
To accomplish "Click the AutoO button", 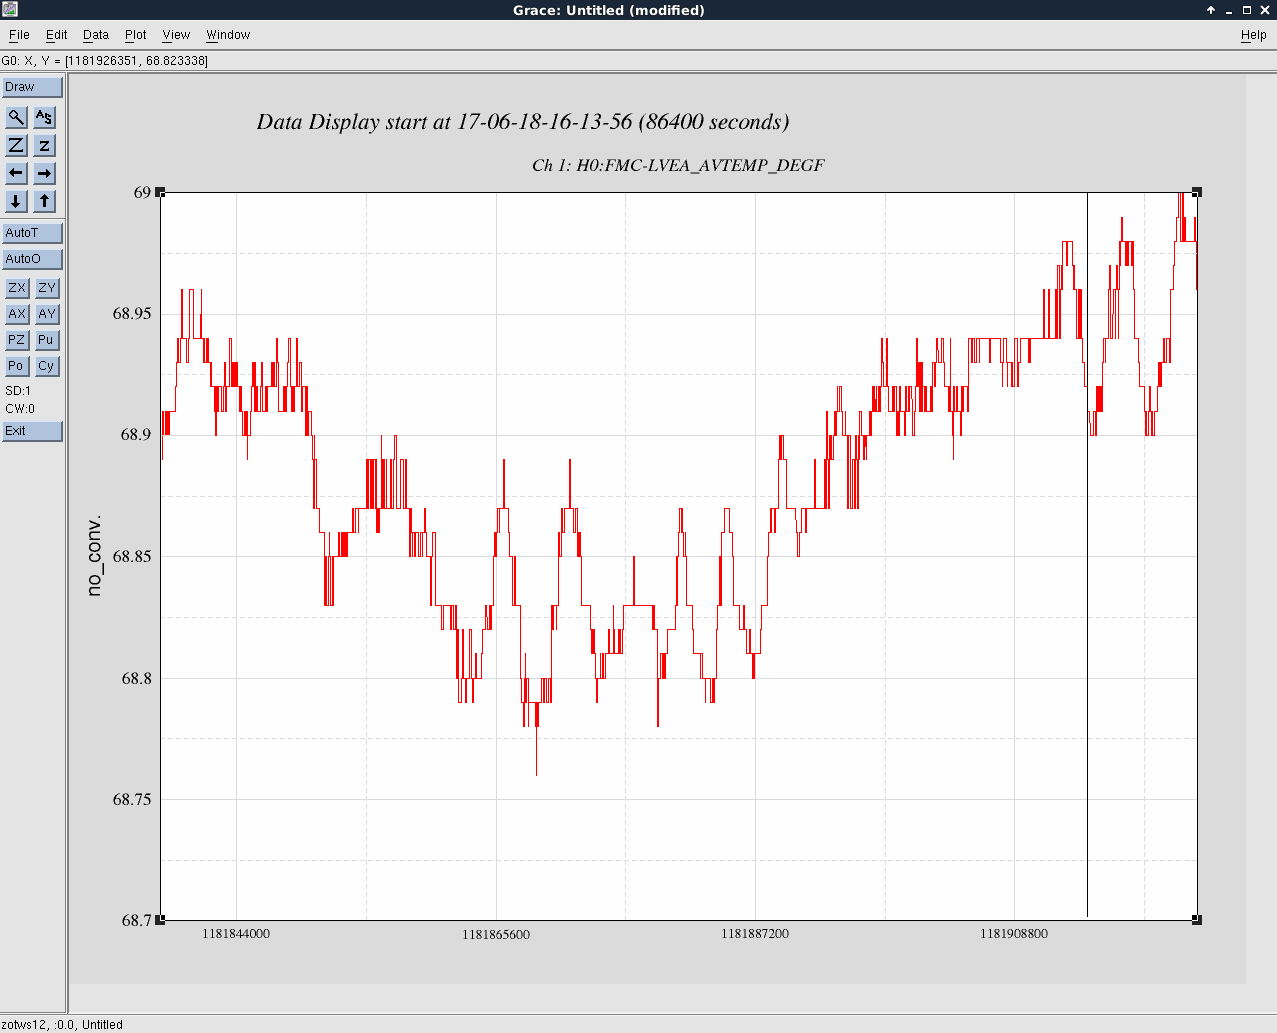I will point(32,259).
